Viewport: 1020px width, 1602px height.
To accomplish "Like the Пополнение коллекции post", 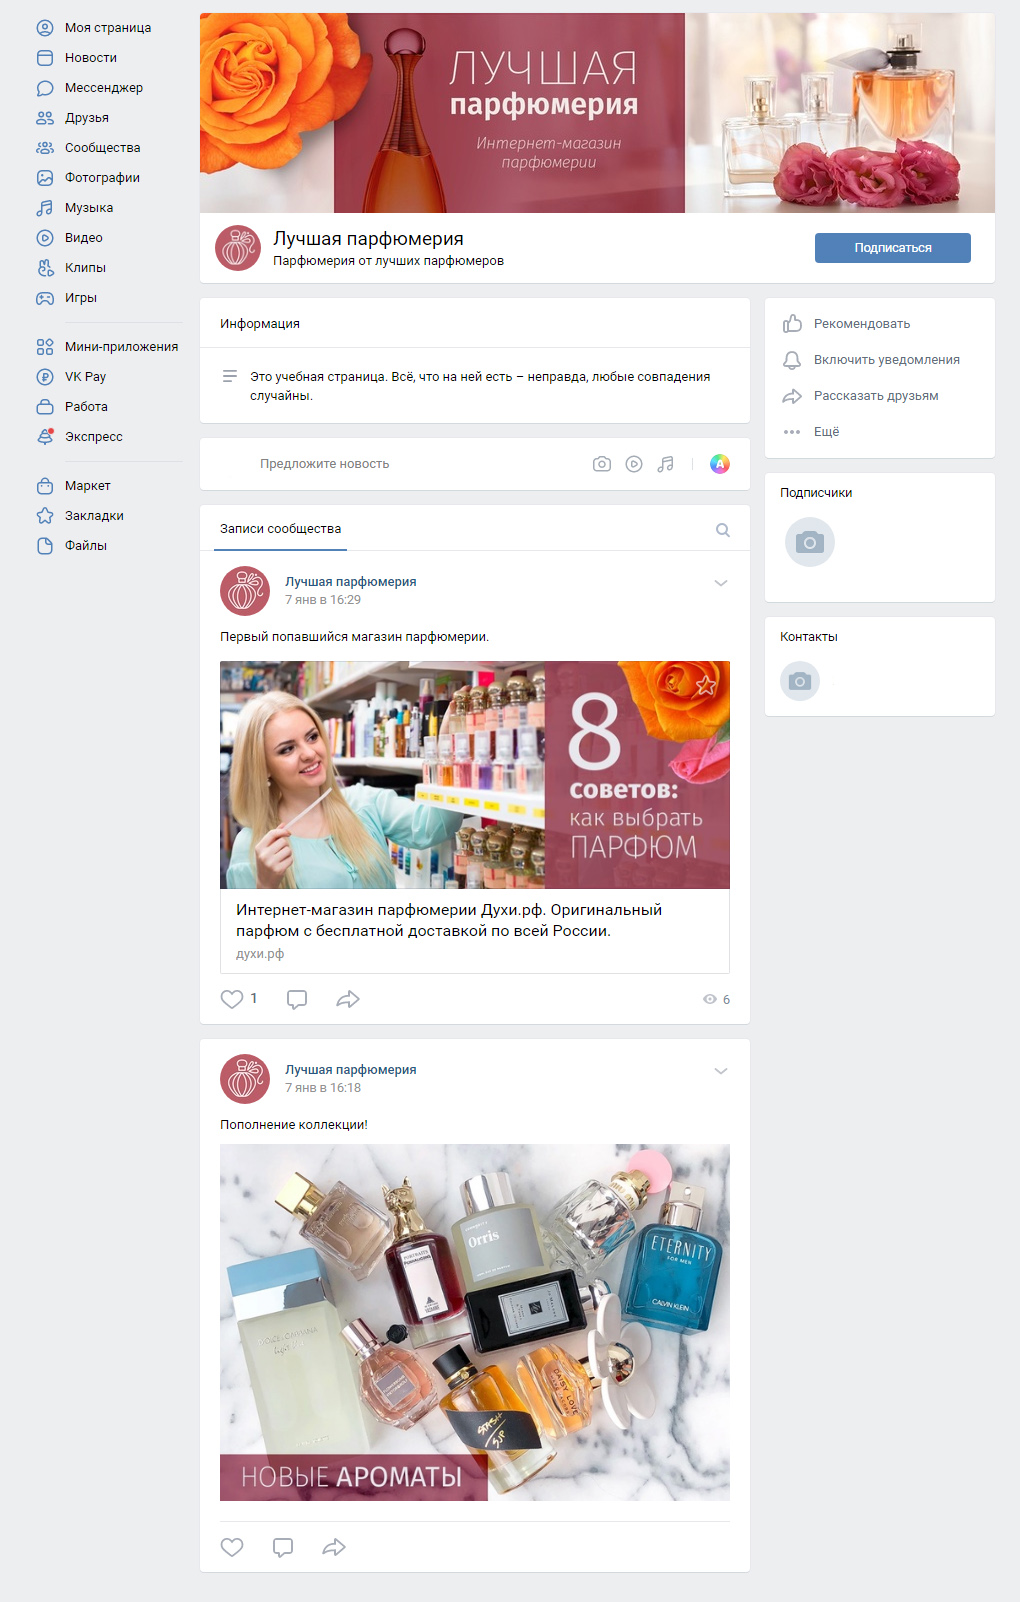I will click(x=232, y=1547).
